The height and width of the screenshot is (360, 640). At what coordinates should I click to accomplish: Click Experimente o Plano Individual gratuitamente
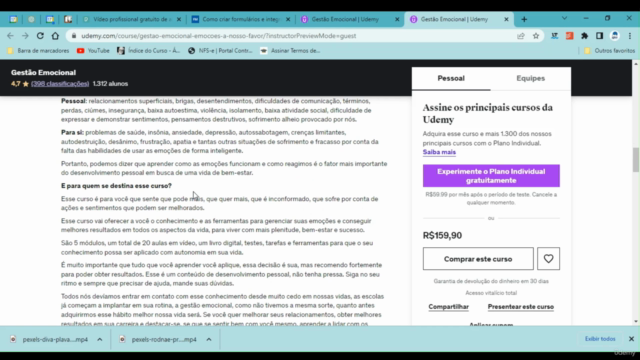click(x=491, y=176)
